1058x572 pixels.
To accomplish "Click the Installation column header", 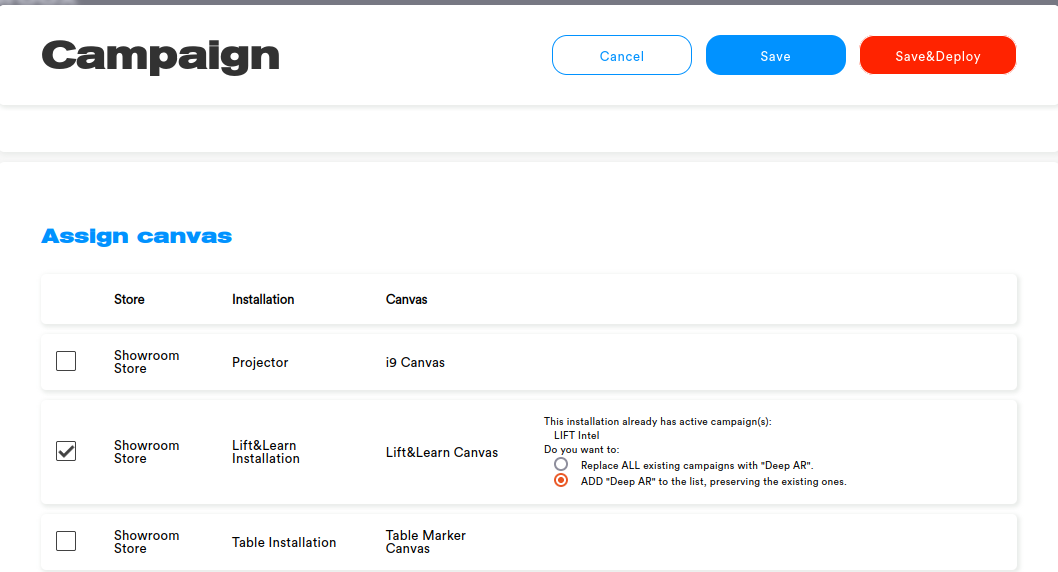I will click(x=263, y=299).
